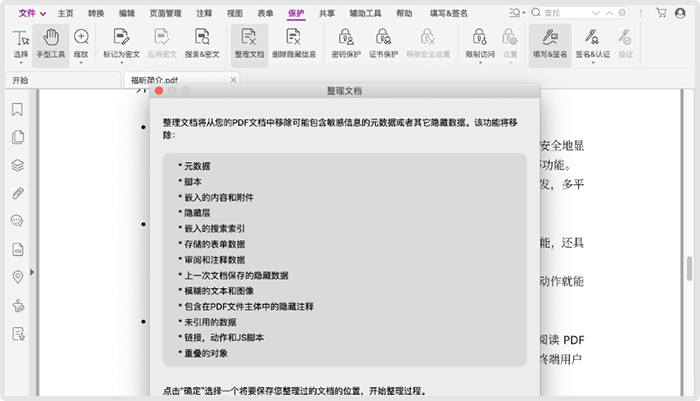This screenshot has height=401, width=700.
Task: Open the destinations pin panel in sidebar
Action: 17,277
